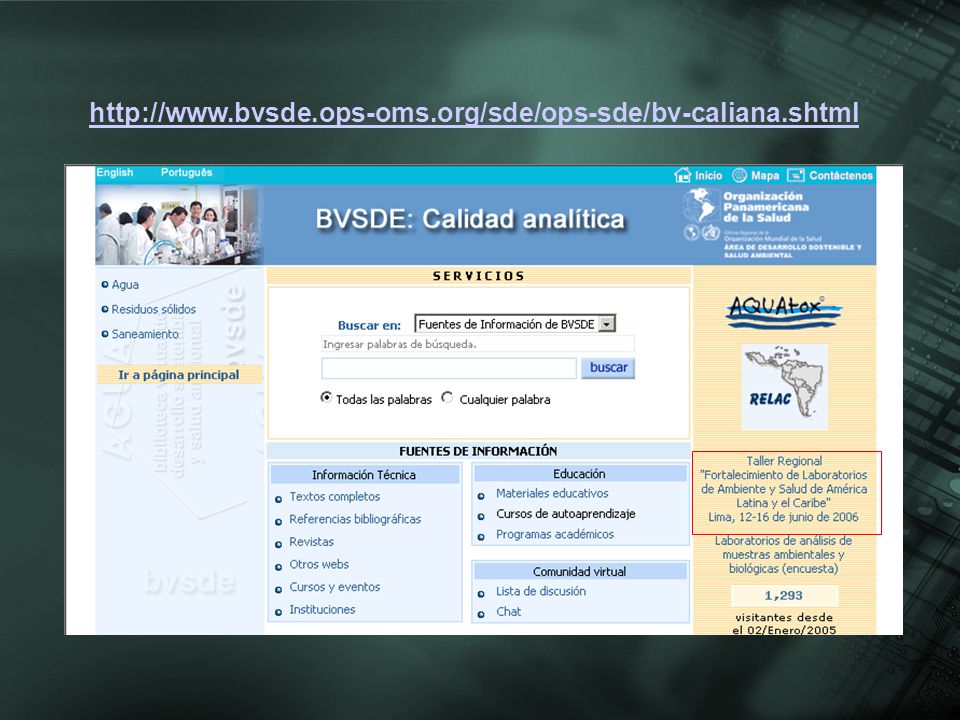The height and width of the screenshot is (720, 960).
Task: Go to Ir a página principal
Action: (179, 375)
